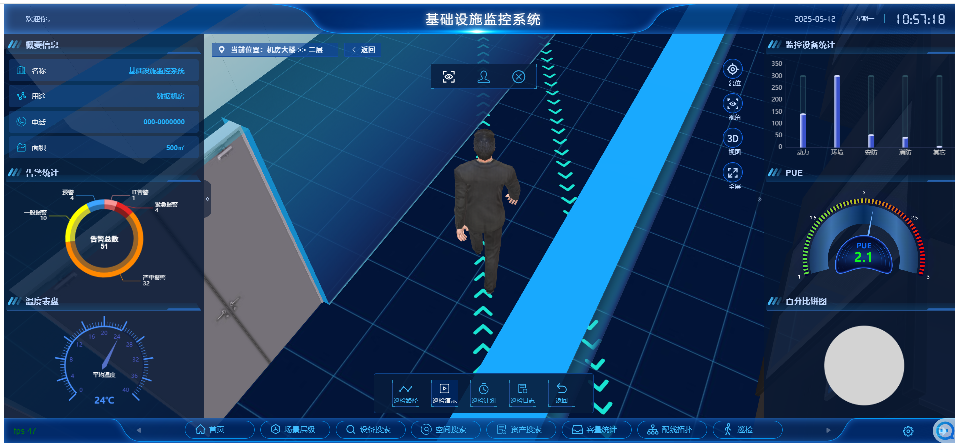Click the locate target icon on the right toolbar
This screenshot has width=955, height=443.
[x=733, y=69]
